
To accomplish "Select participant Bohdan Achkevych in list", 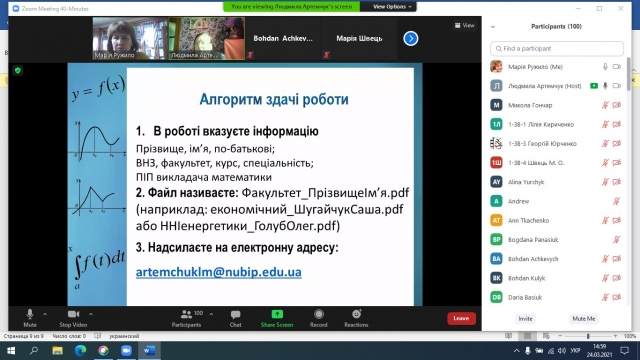I will 556,259.
